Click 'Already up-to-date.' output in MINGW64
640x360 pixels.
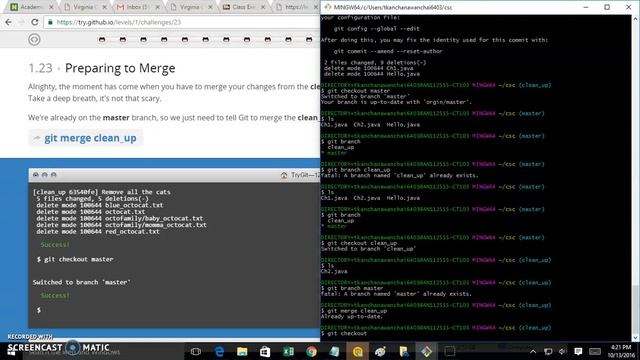click(x=352, y=316)
